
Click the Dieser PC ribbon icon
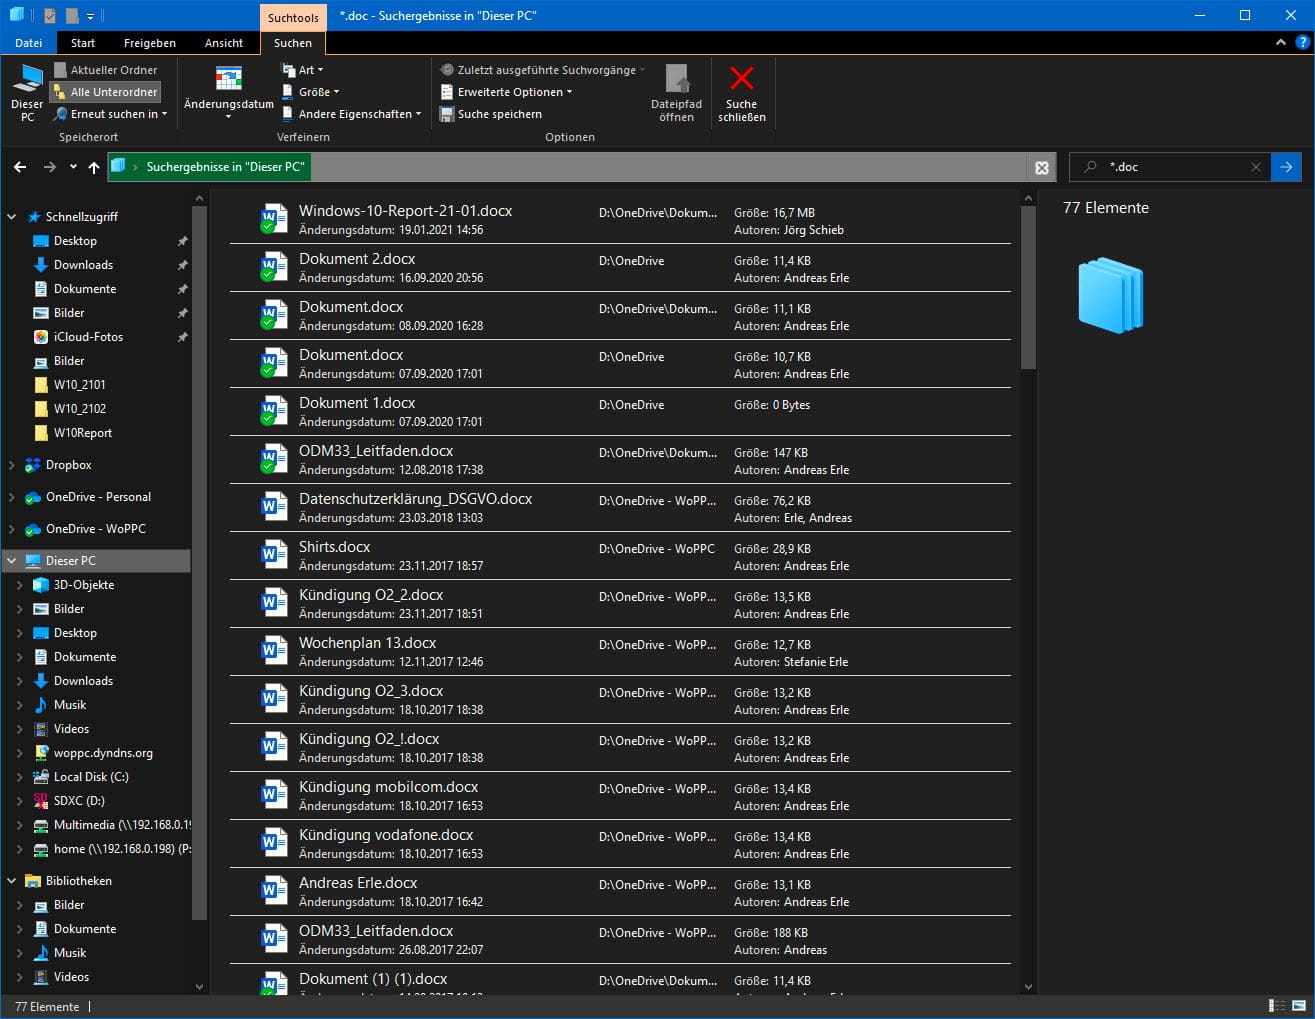point(27,79)
